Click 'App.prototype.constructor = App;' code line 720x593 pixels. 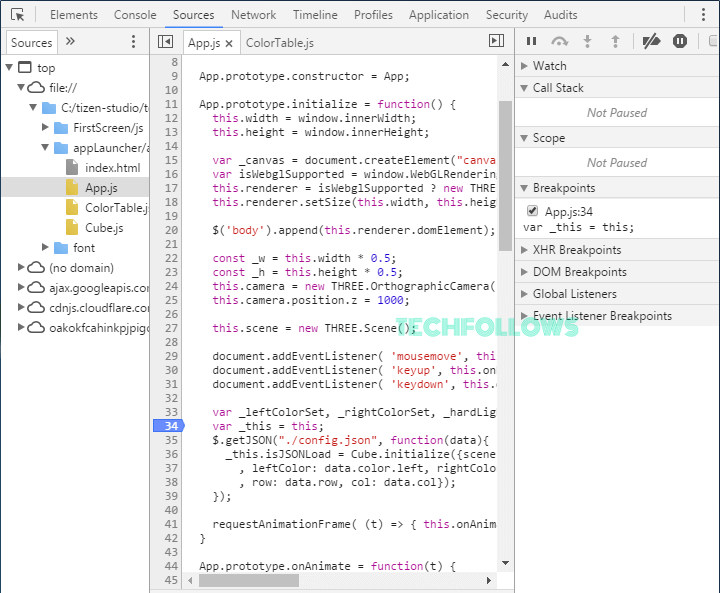pyautogui.click(x=304, y=76)
